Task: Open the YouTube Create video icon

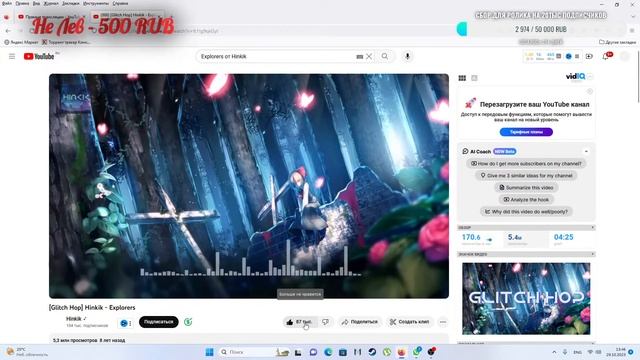Action: coord(589,56)
